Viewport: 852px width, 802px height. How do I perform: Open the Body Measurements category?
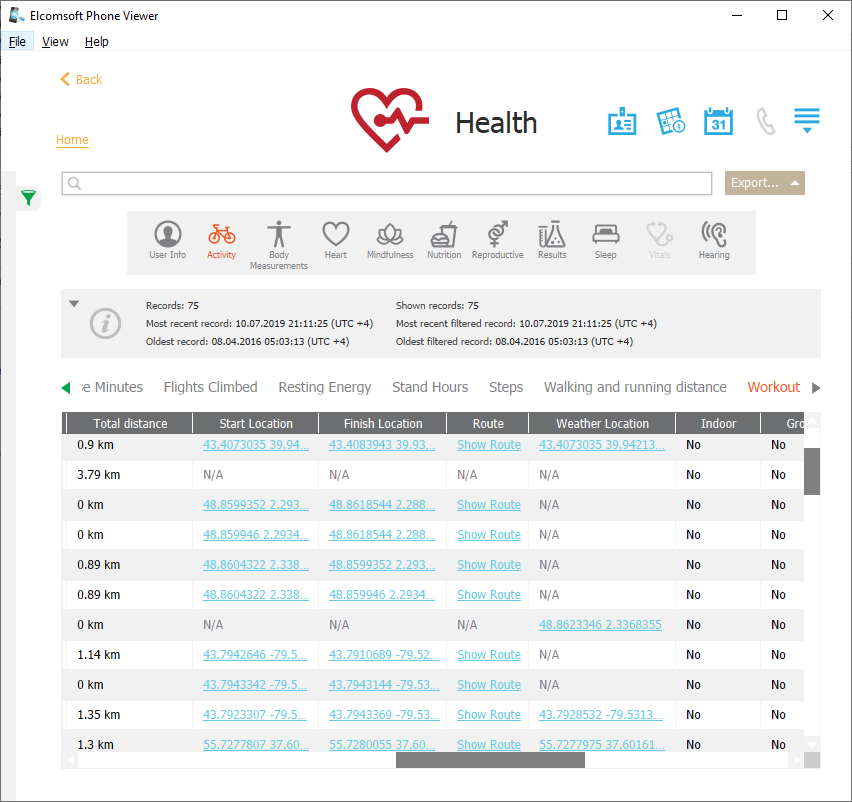(279, 243)
